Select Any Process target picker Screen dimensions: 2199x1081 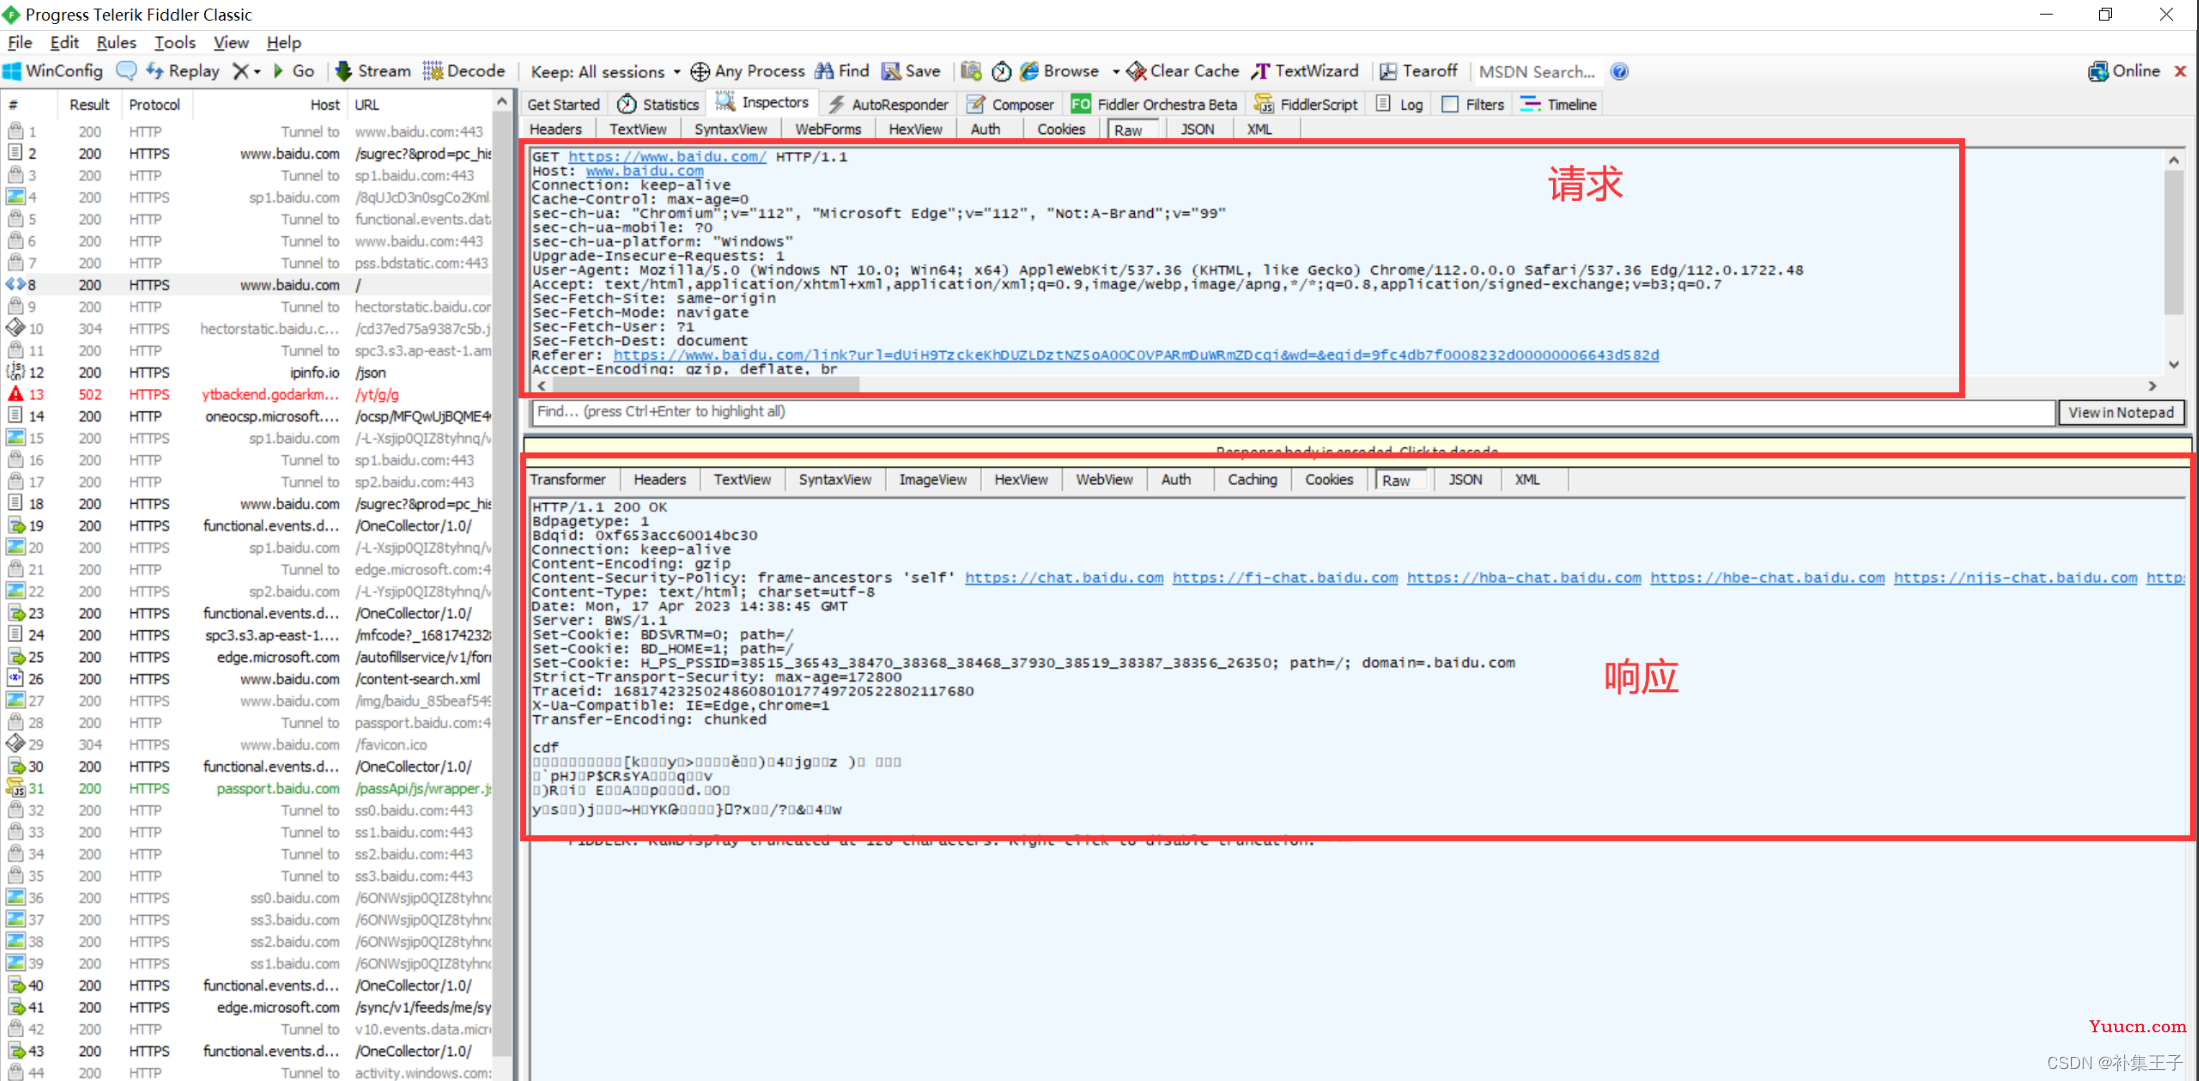coord(748,71)
